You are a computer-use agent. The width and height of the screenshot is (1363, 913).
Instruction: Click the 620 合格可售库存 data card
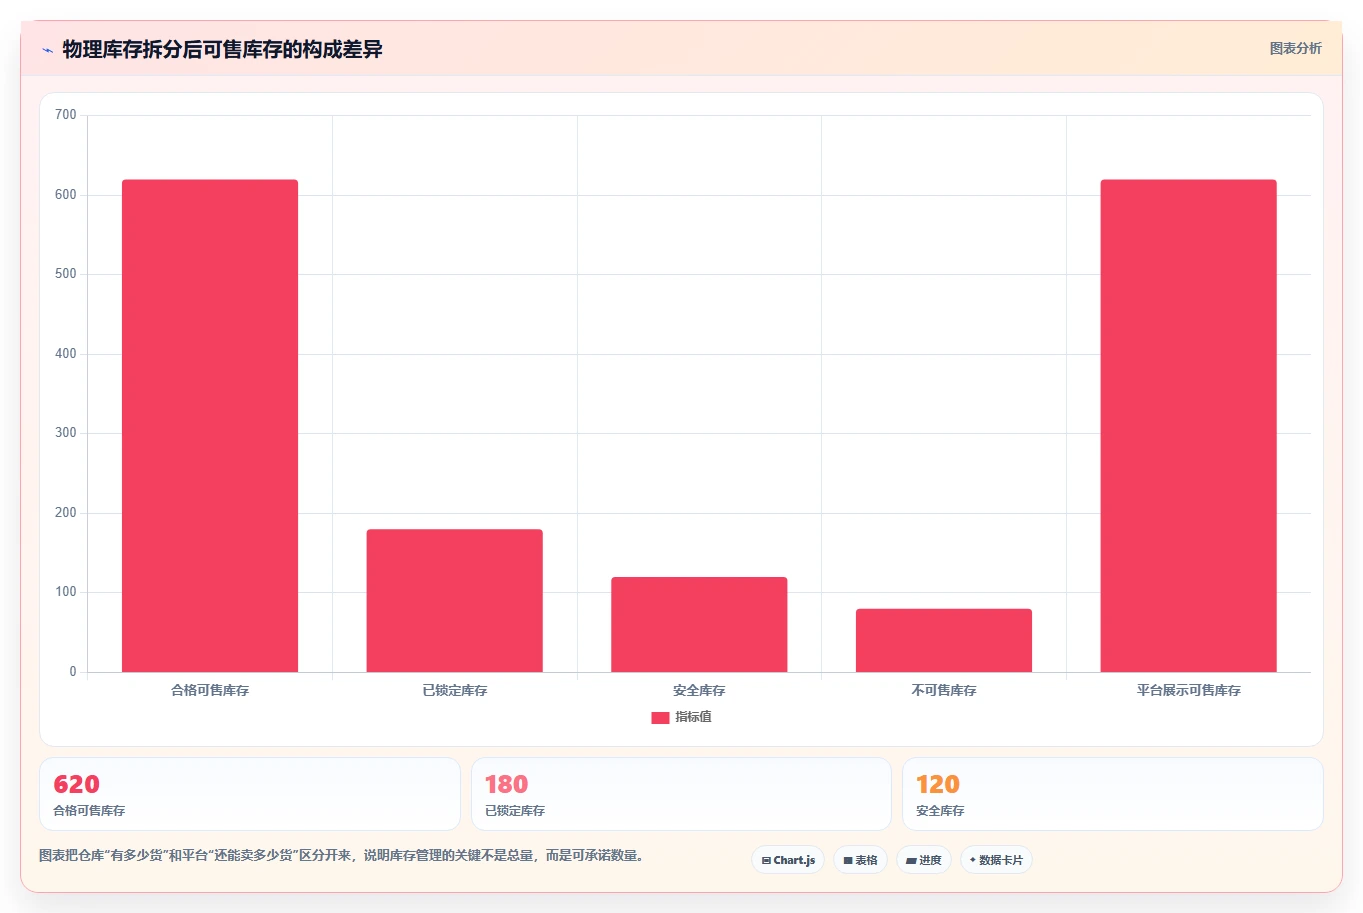[250, 794]
